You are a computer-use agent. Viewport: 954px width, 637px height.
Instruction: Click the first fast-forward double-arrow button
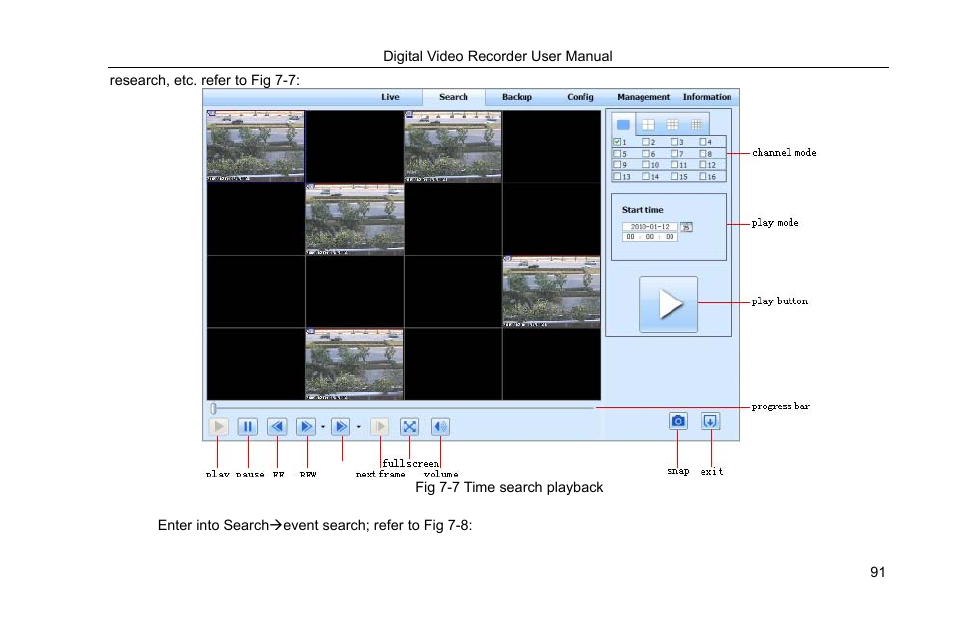click(x=306, y=427)
